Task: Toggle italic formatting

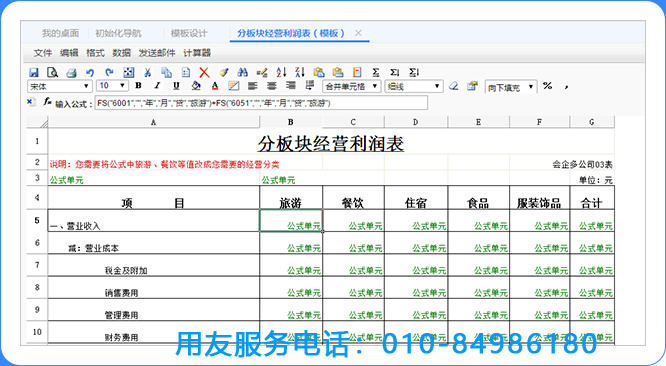Action: pyautogui.click(x=157, y=86)
